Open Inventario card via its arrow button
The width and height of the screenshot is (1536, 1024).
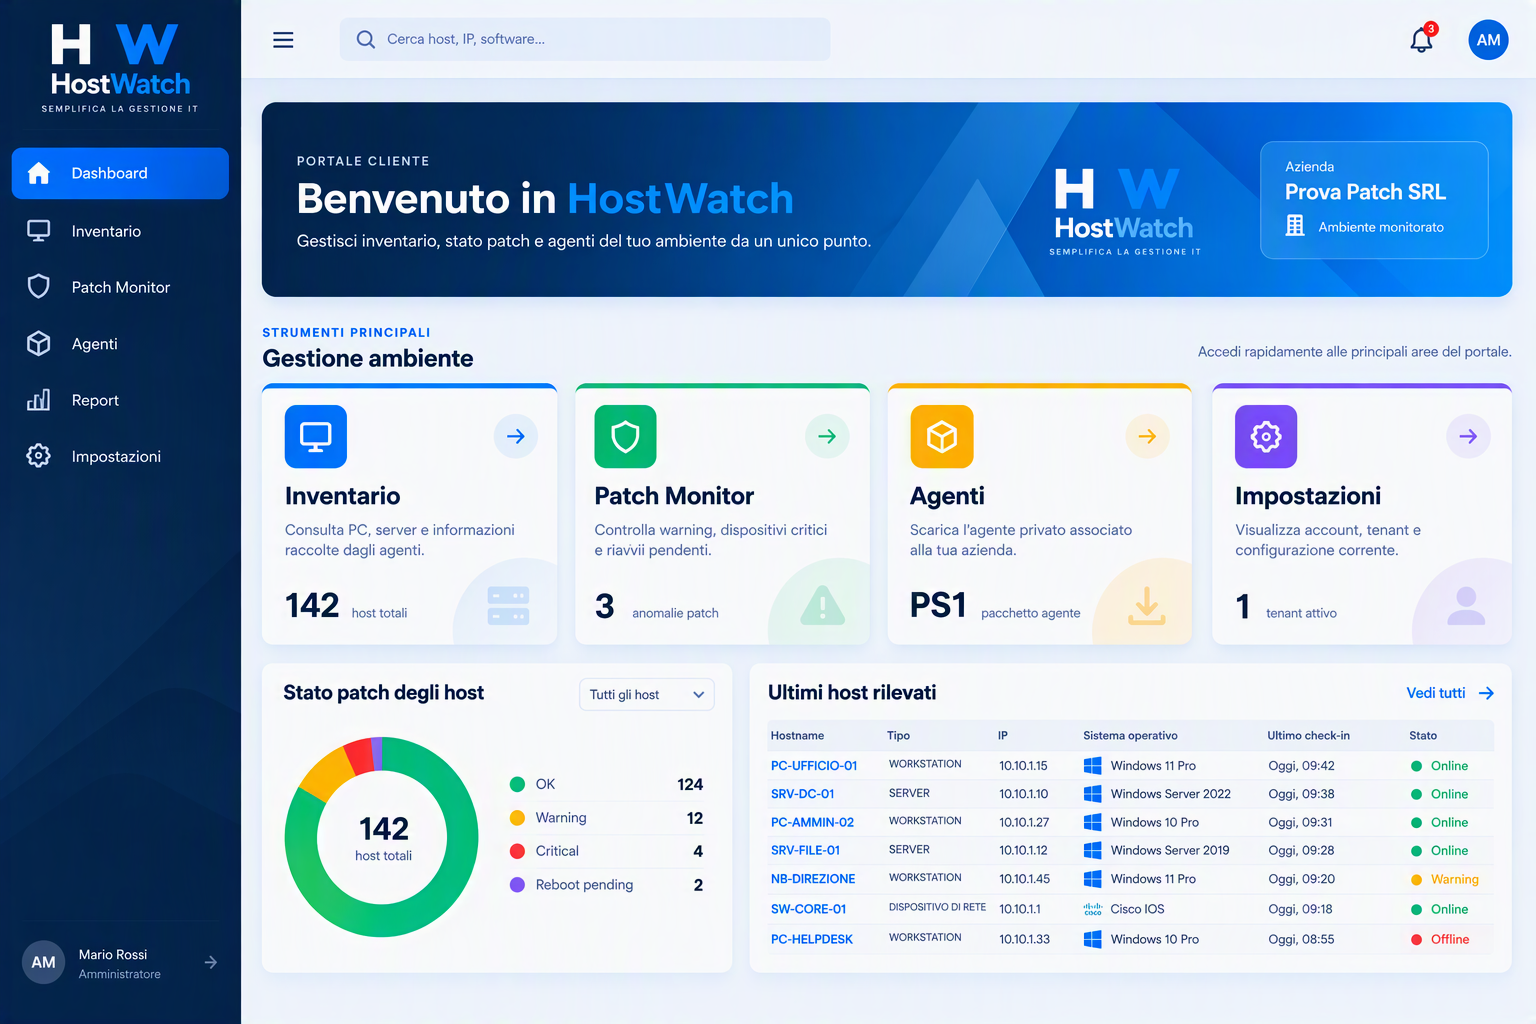click(x=516, y=436)
